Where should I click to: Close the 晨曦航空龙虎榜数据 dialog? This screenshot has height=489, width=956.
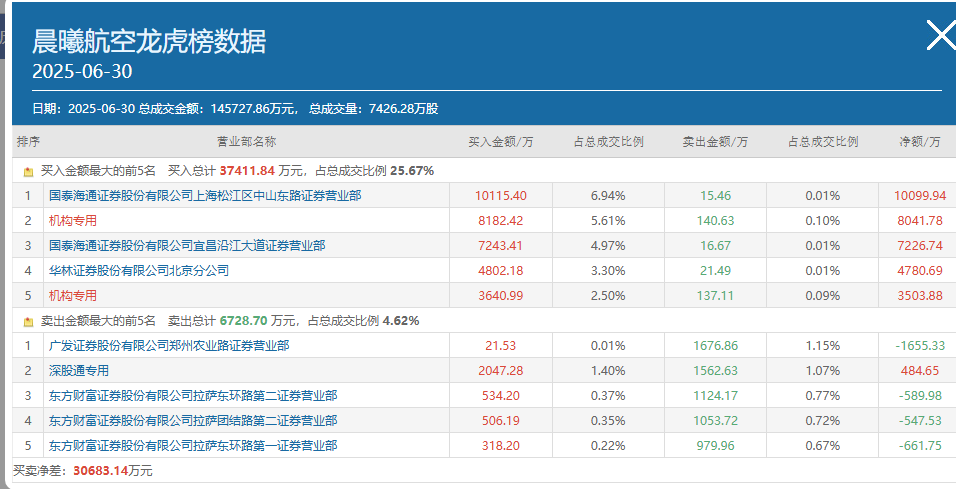click(x=941, y=36)
